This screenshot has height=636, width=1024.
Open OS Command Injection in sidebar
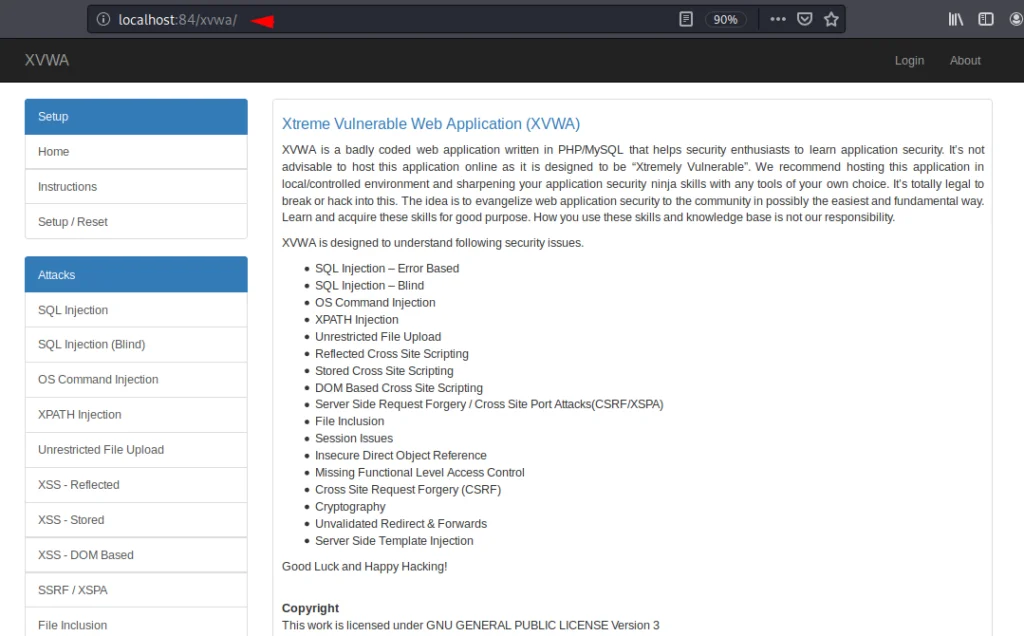pyautogui.click(x=136, y=379)
